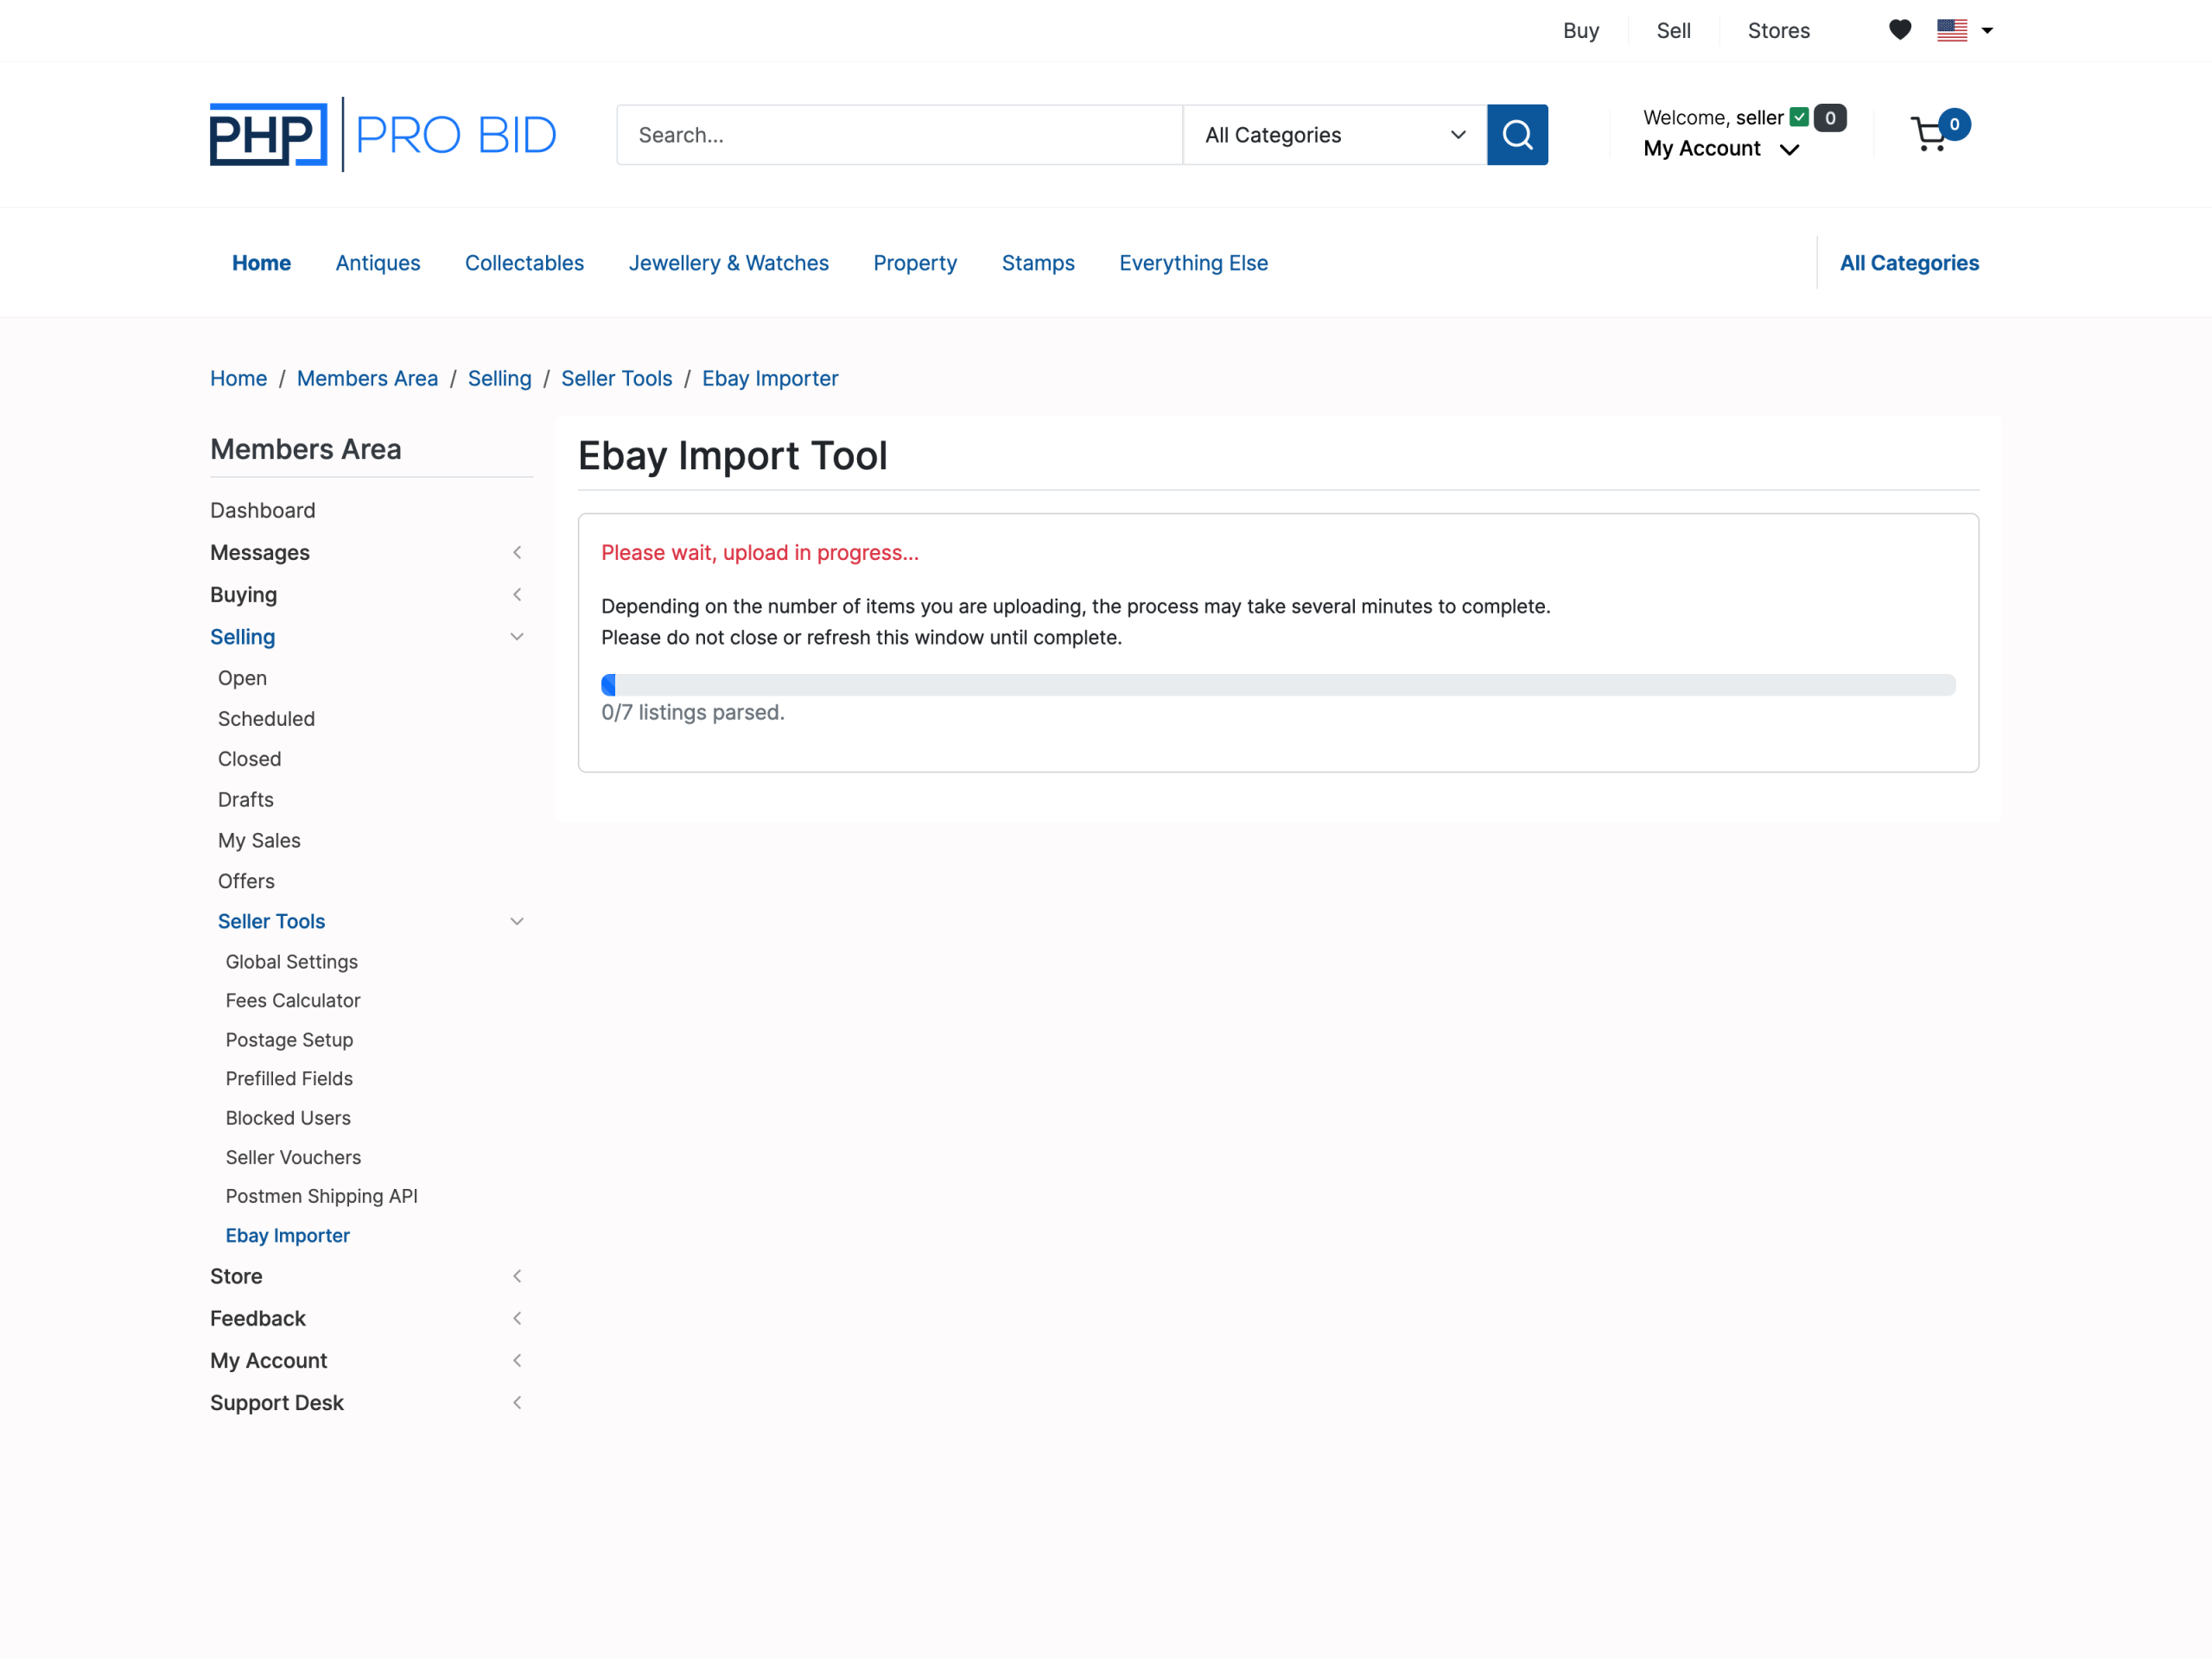Click the unread messages count badge
This screenshot has height=1659, width=2212.
(x=1830, y=117)
